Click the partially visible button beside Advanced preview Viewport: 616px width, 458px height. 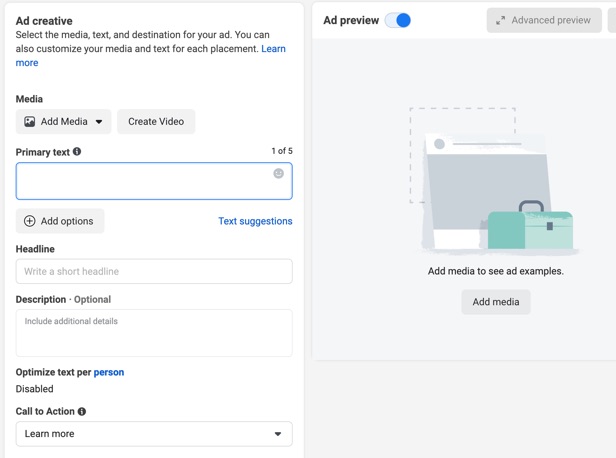[x=612, y=20]
